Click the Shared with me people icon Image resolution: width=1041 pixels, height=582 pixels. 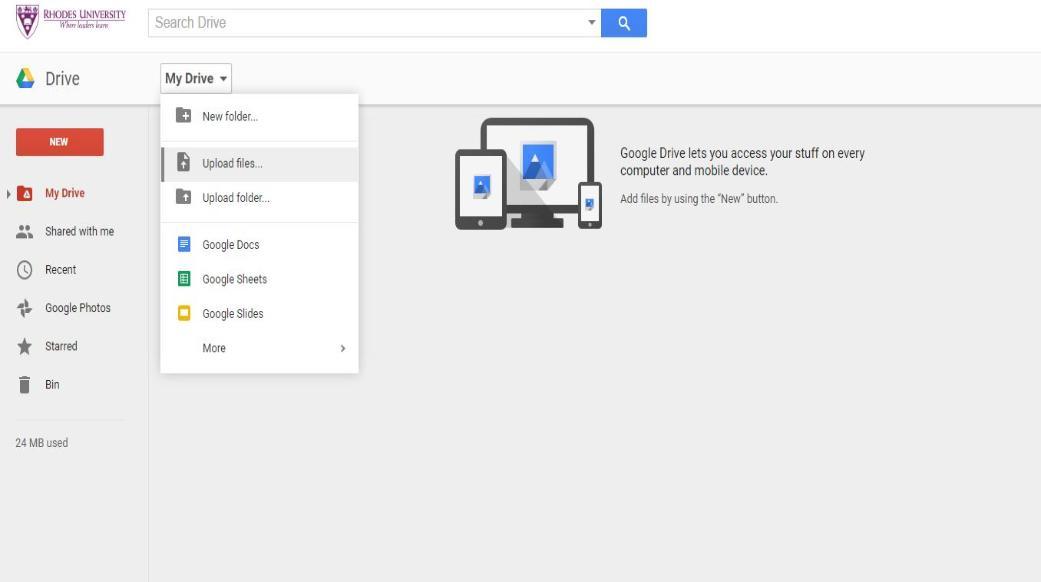tap(25, 232)
